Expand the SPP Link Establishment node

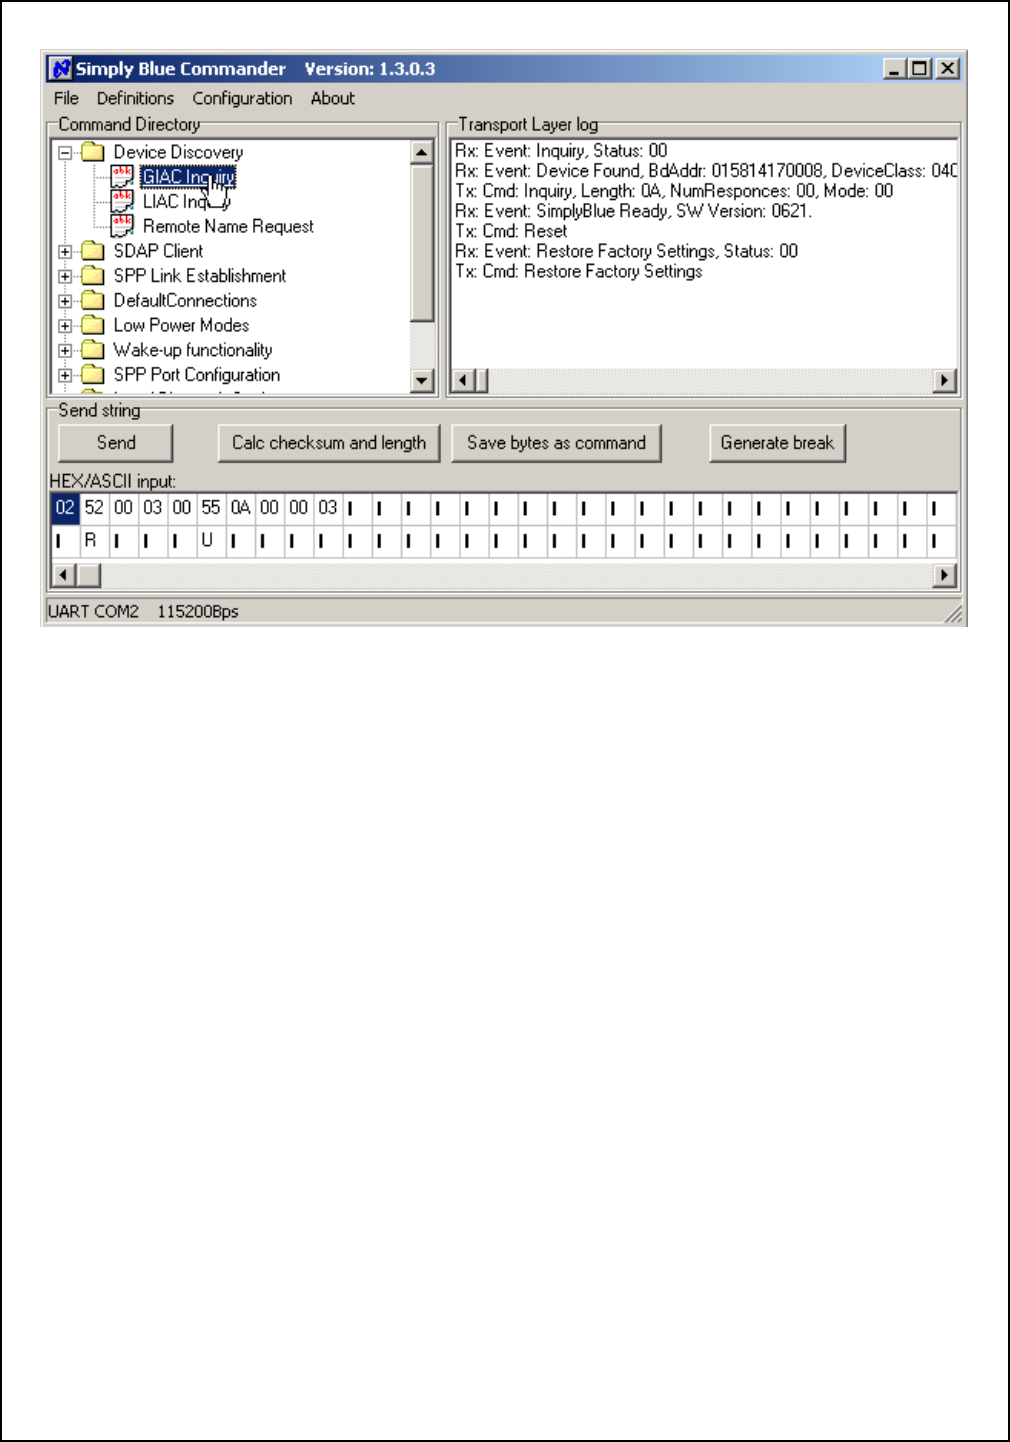[x=65, y=277]
